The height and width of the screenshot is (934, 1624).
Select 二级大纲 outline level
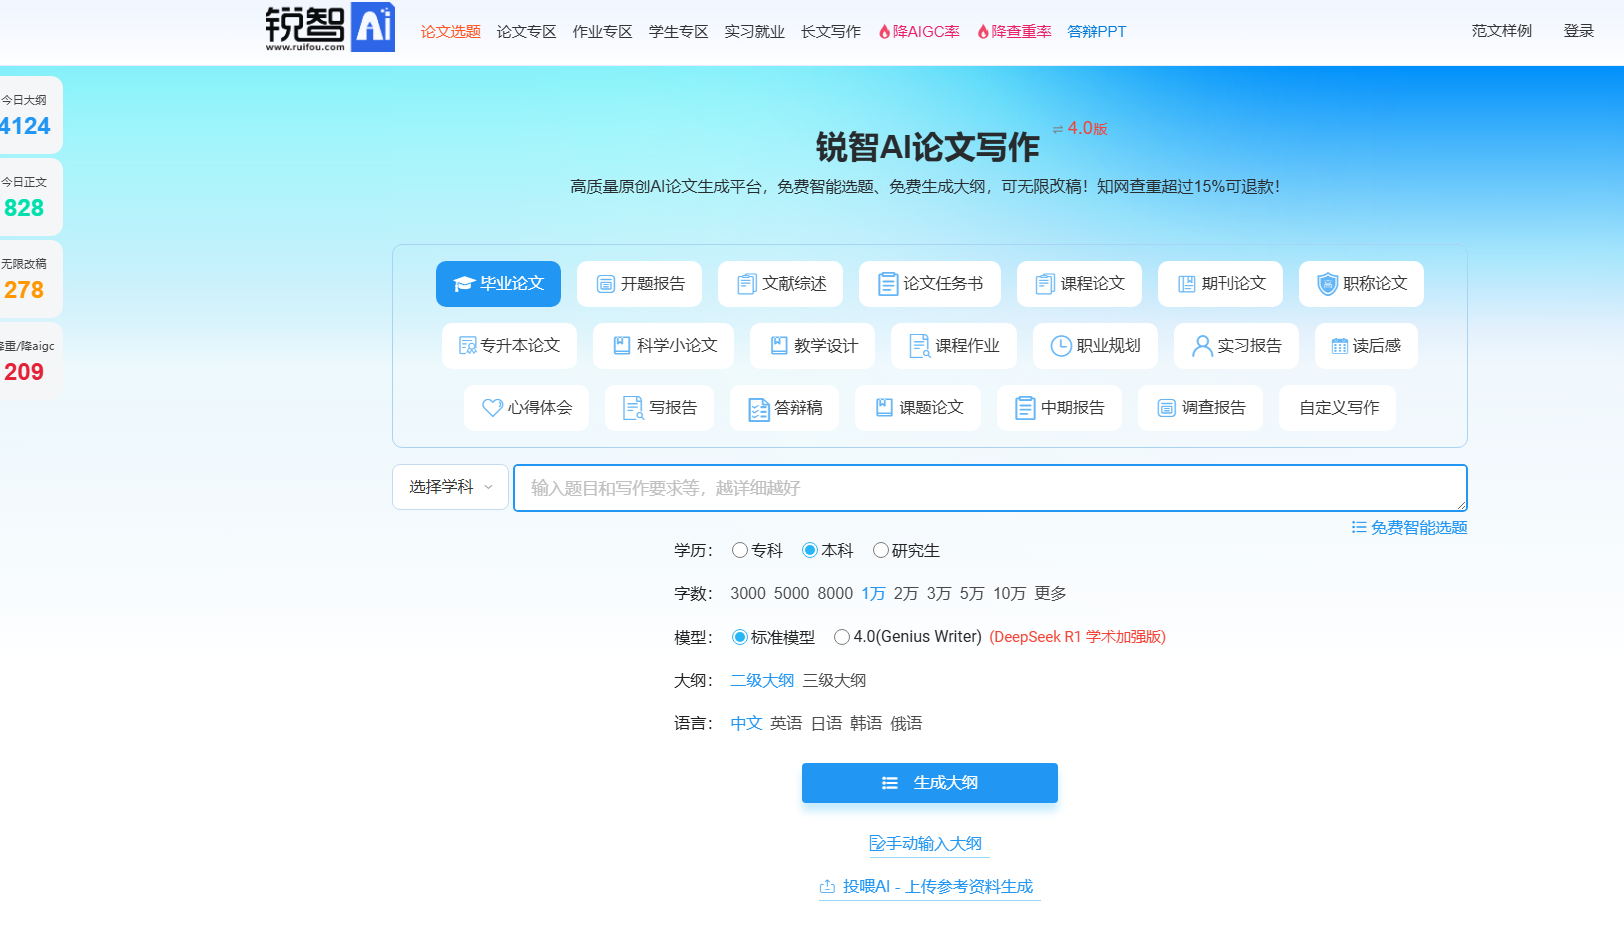pyautogui.click(x=762, y=681)
